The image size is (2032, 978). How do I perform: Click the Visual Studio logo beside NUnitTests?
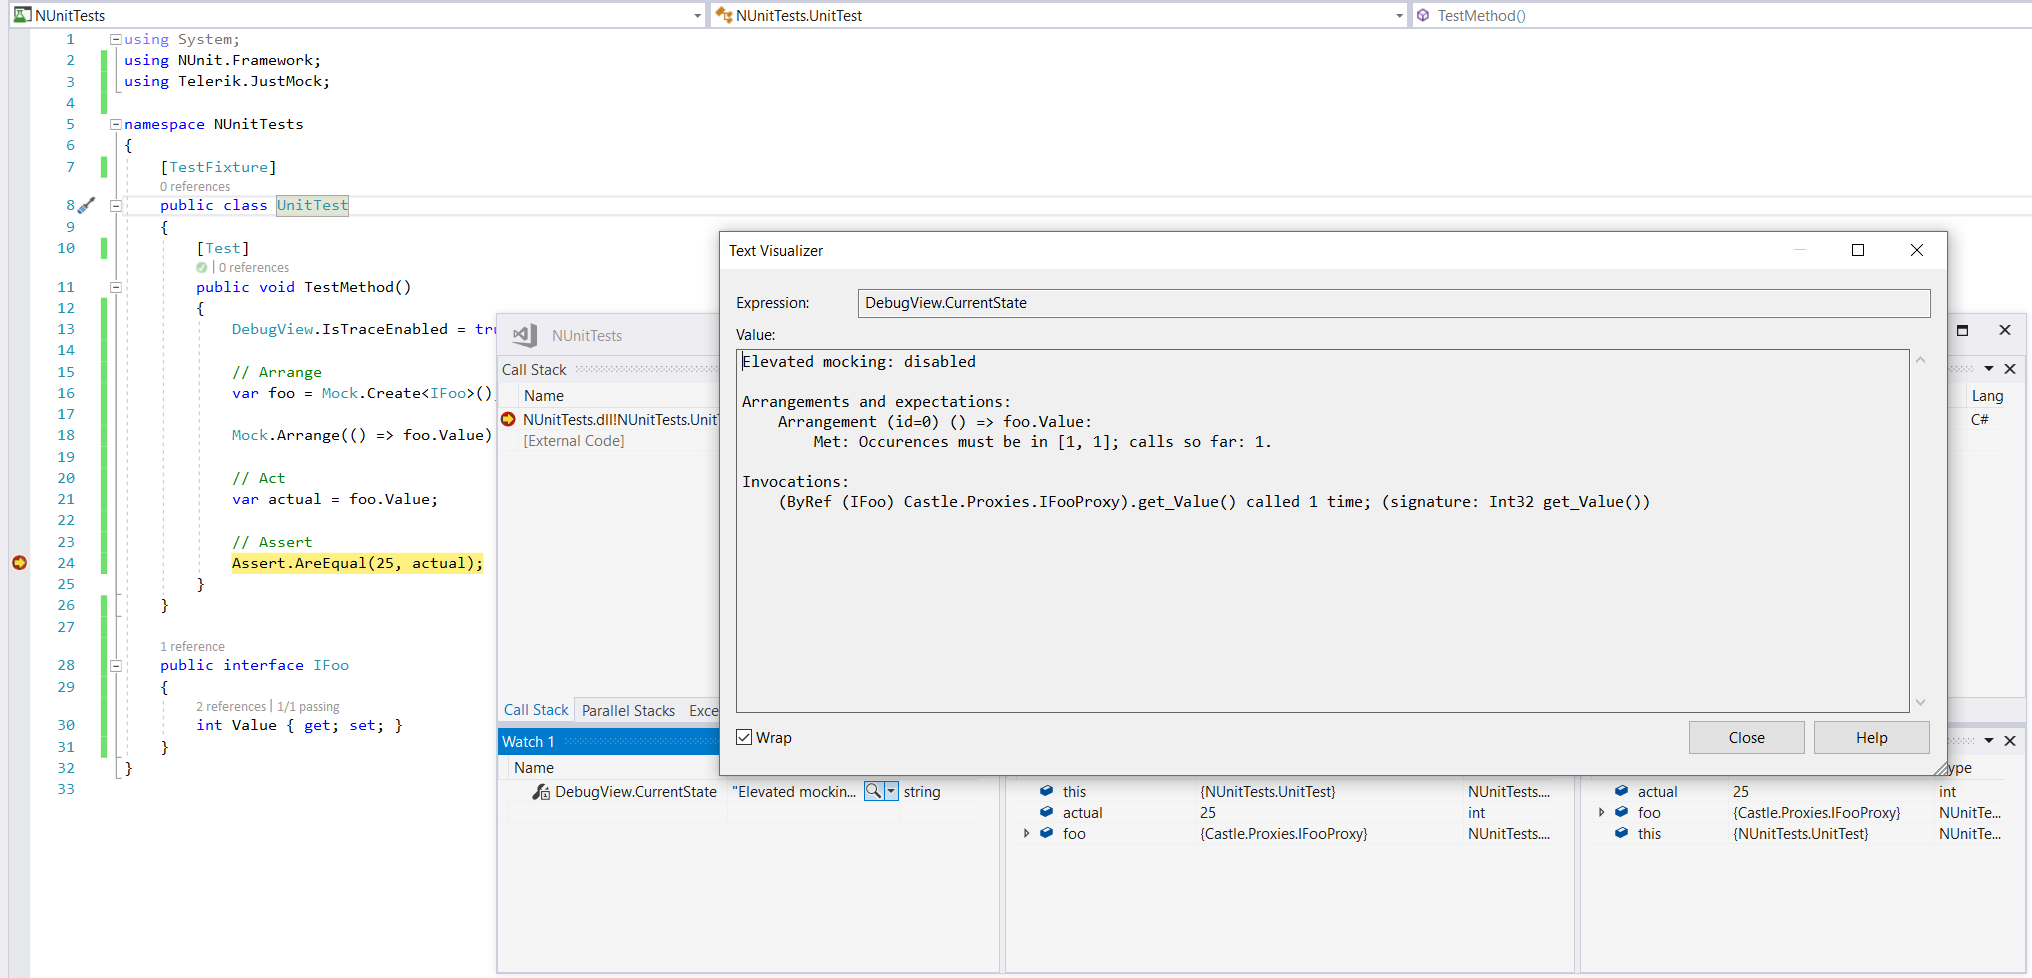pos(525,336)
